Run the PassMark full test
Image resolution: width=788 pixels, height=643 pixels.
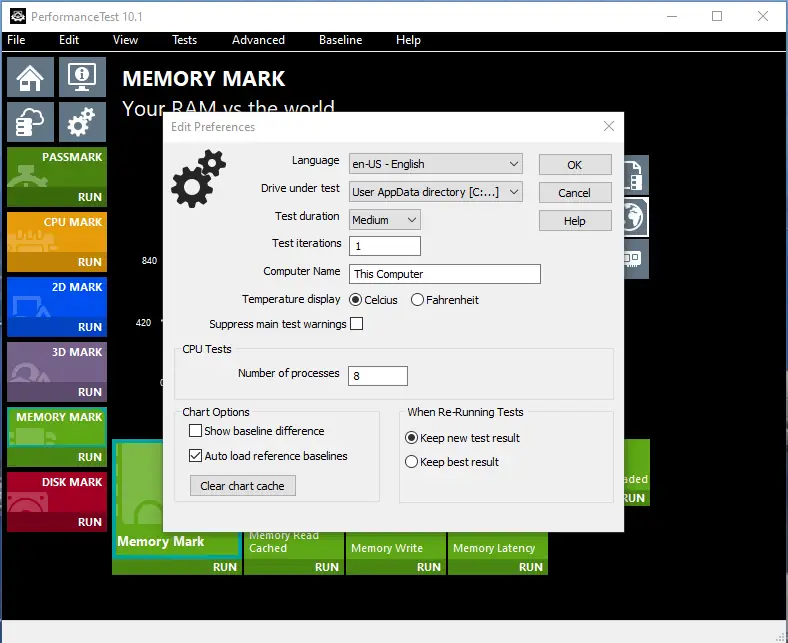point(89,197)
